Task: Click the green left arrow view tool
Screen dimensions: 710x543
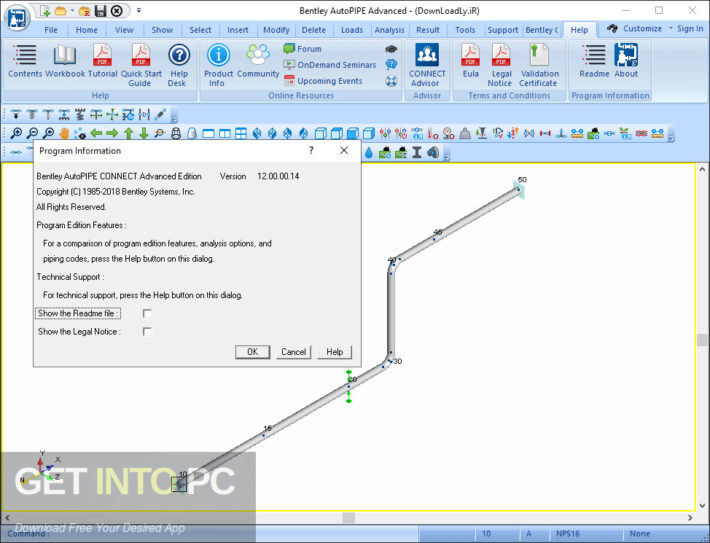Action: 96,133
